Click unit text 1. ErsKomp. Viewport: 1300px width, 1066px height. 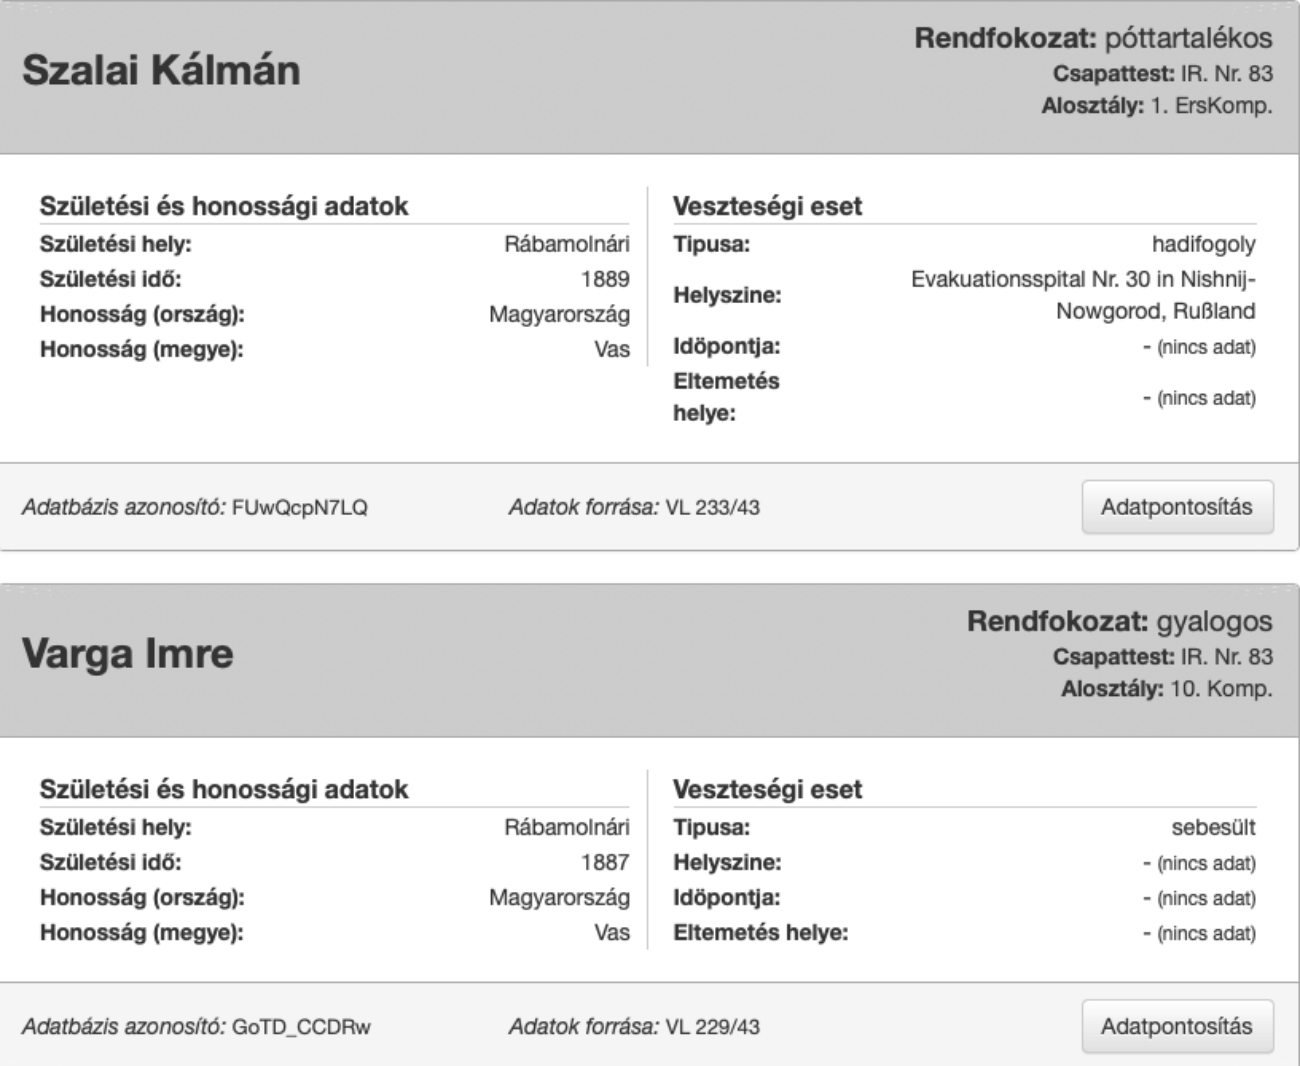(x=1211, y=106)
